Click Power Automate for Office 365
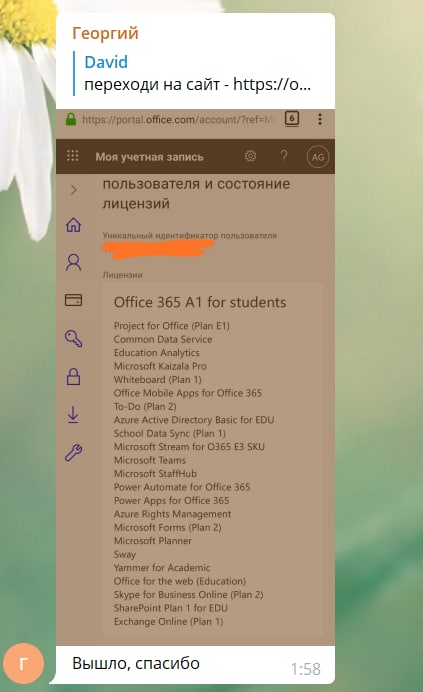Viewport: 423px width, 692px height. tap(182, 487)
